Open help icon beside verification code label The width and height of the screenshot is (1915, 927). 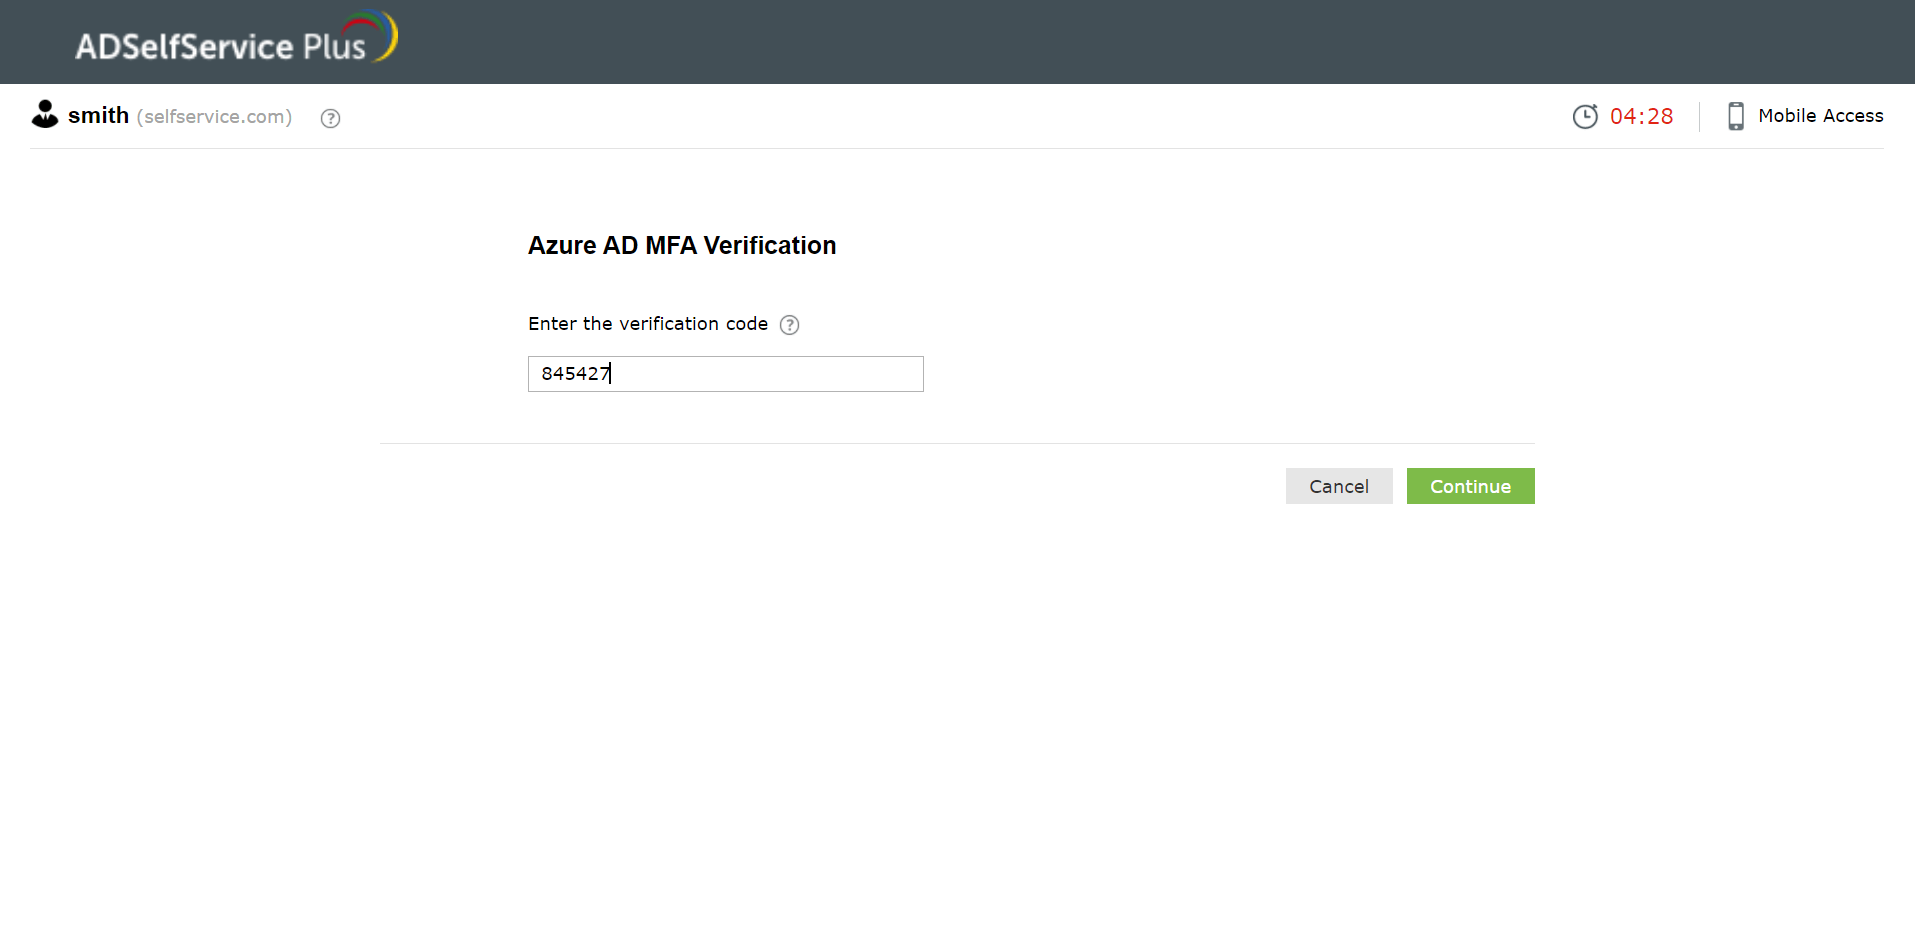pos(789,325)
